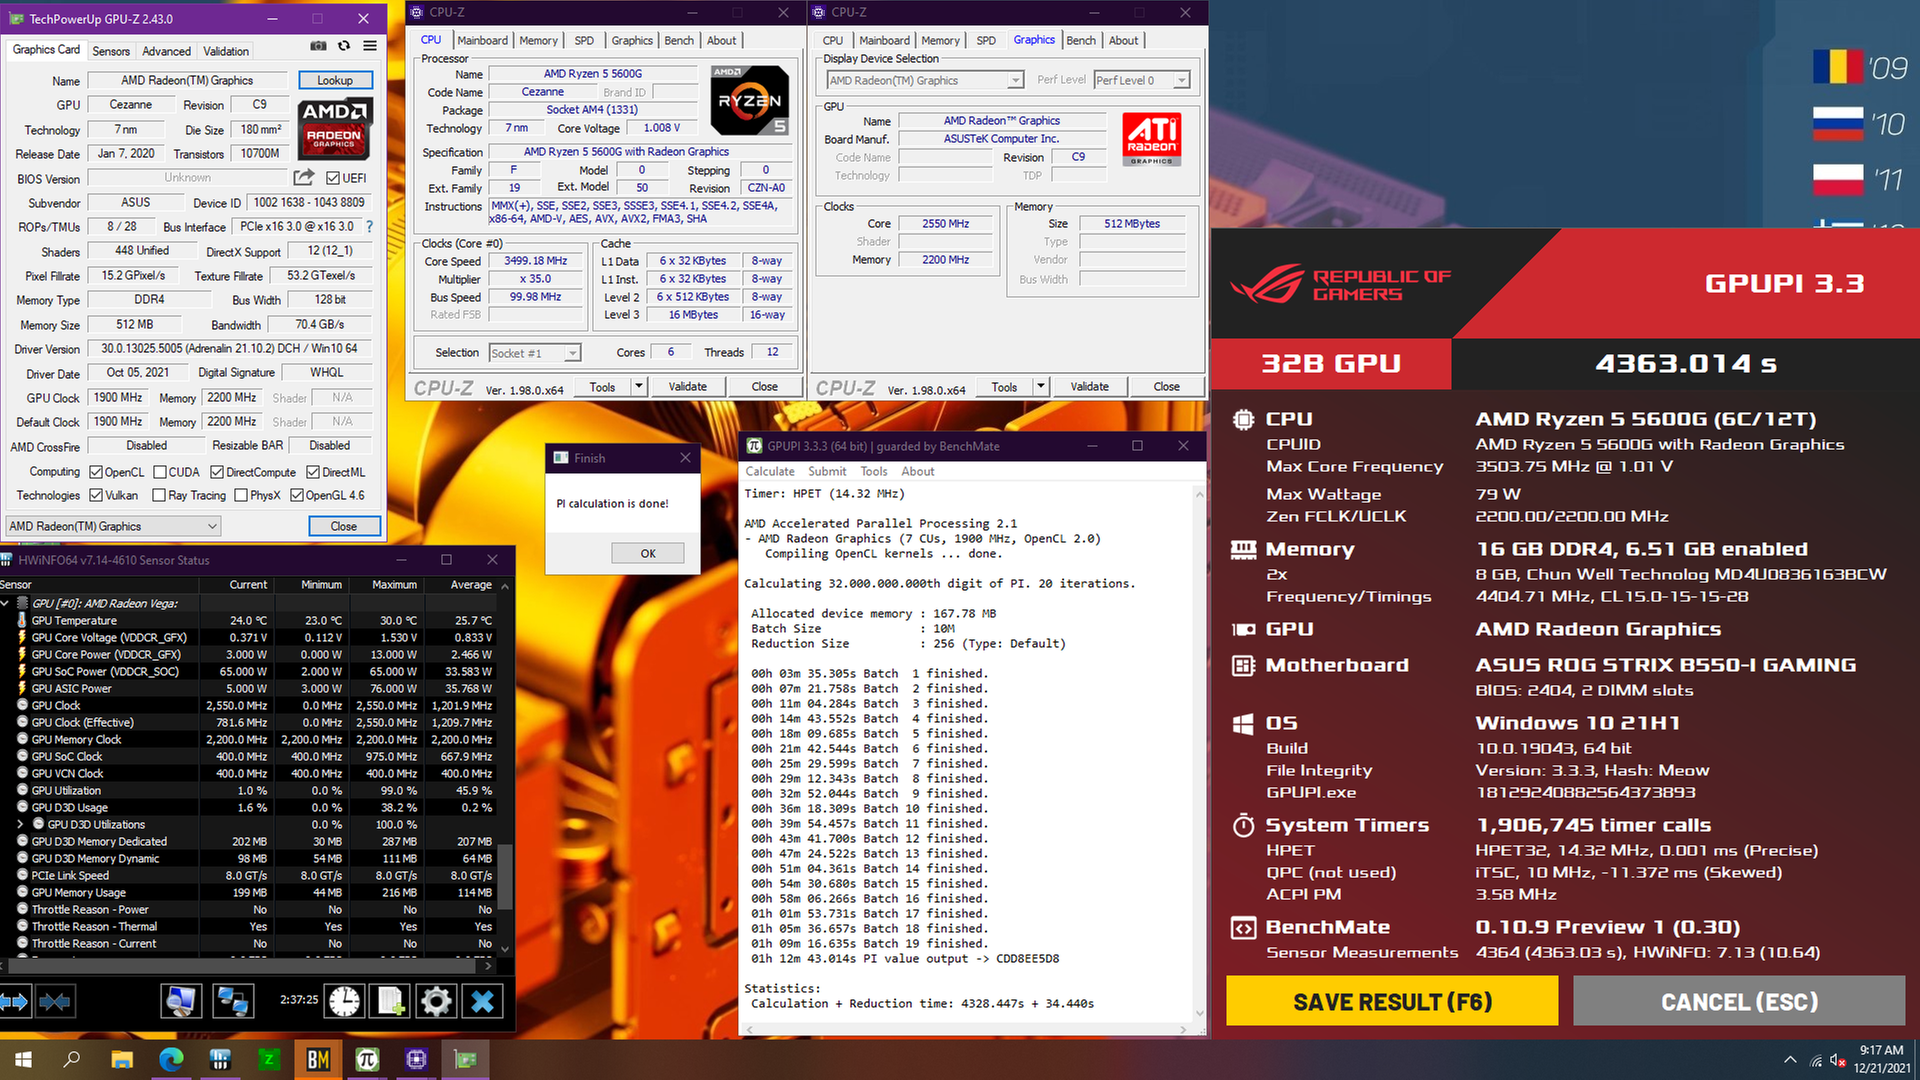The height and width of the screenshot is (1080, 1920).
Task: Click Close button in GPU-Z
Action: click(343, 526)
